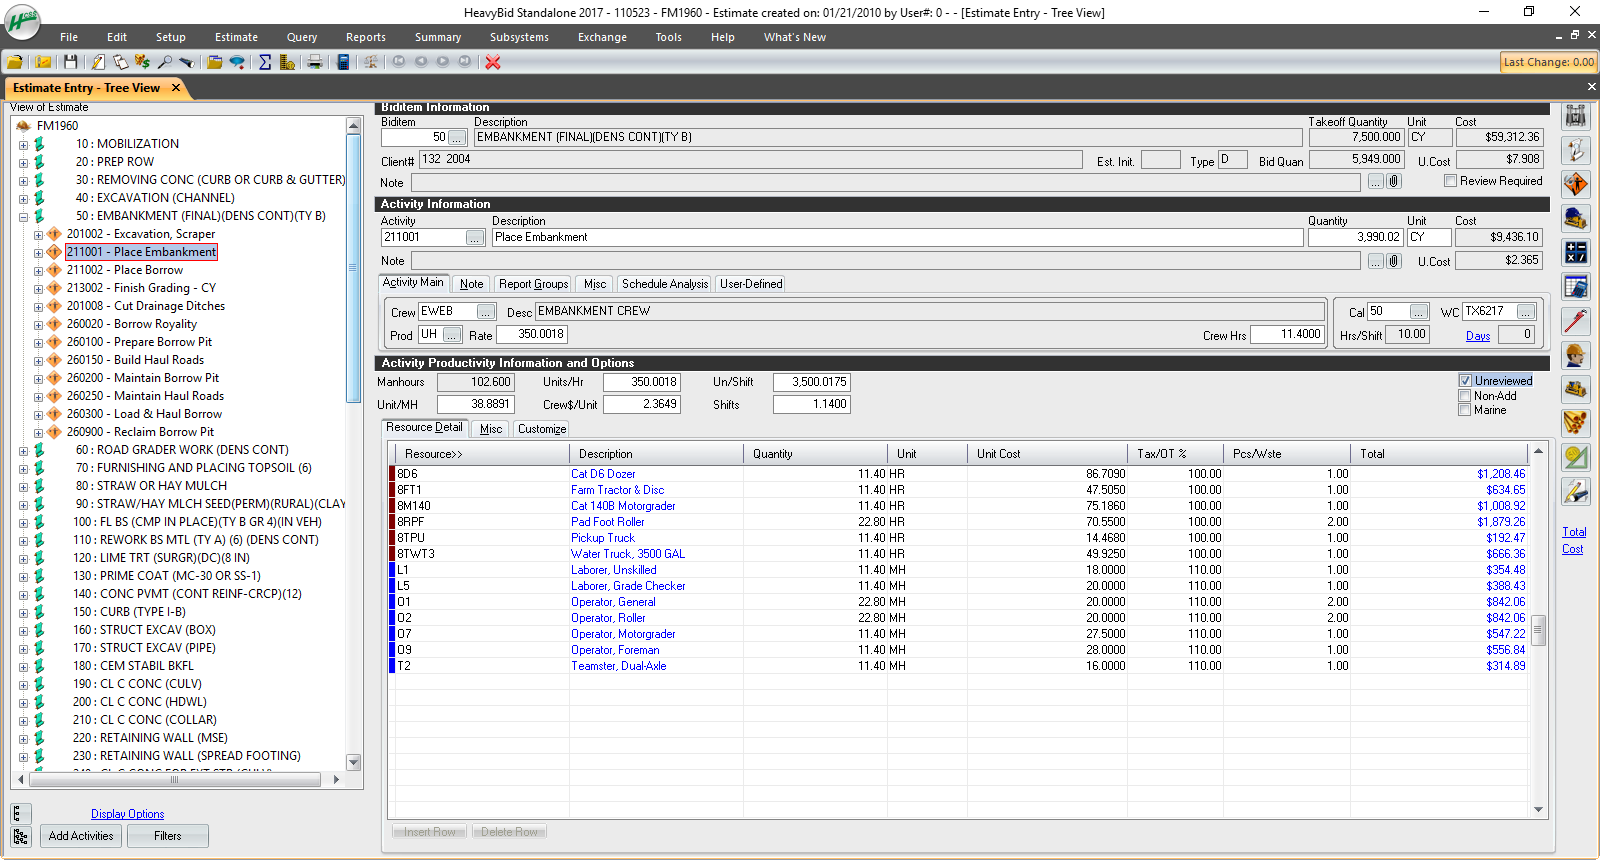Click the spreadsheet with calculator sidebar icon
Screen dimensions: 1600x860
point(1576,287)
